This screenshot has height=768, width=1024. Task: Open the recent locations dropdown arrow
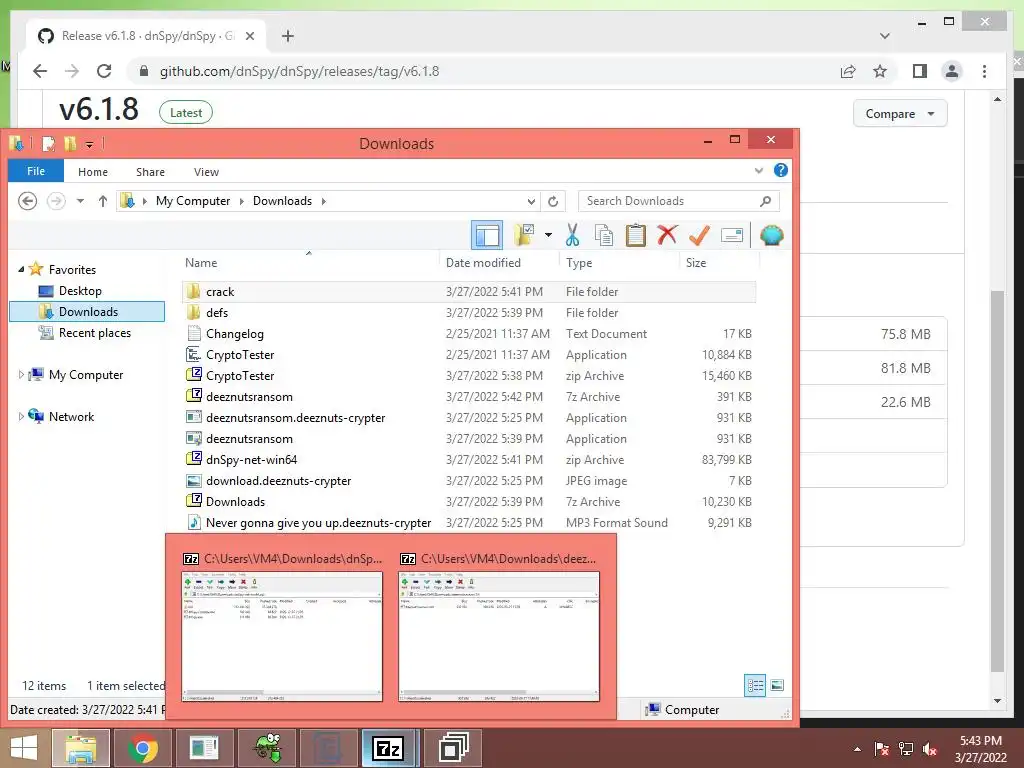click(80, 201)
